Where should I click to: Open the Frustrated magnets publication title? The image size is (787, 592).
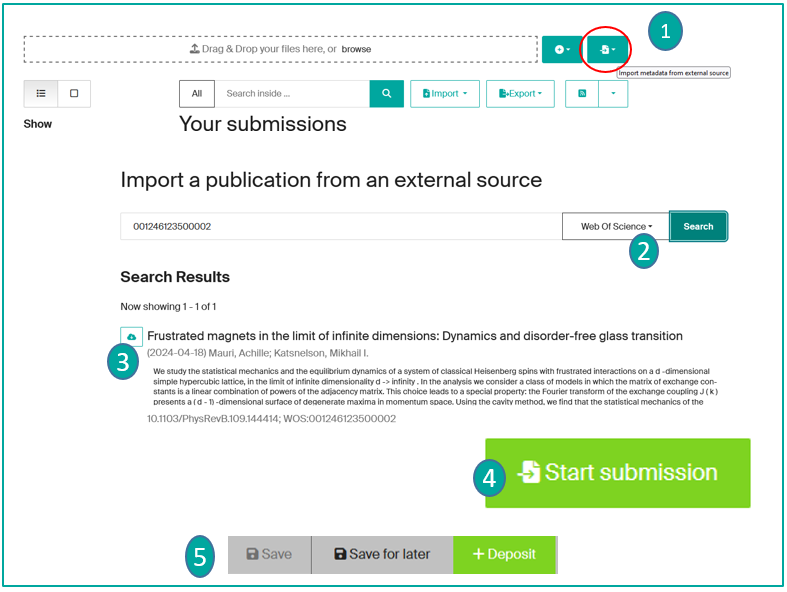coord(415,336)
